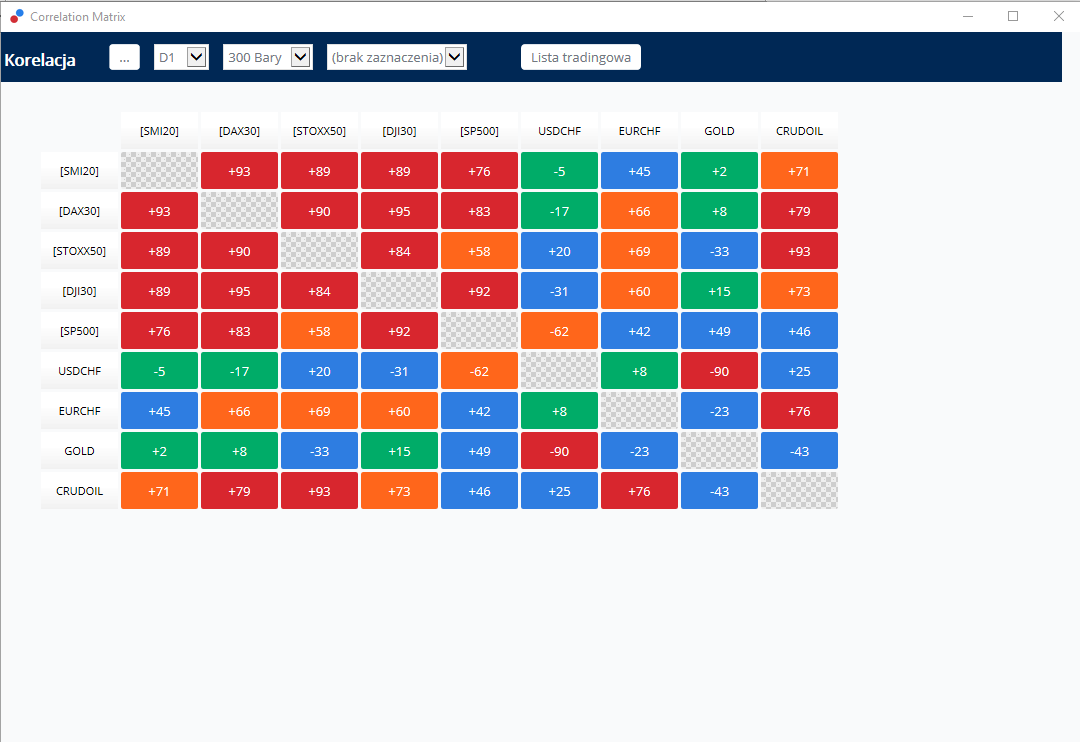The image size is (1080, 742).
Task: Expand the D1 timeframe dropdown
Action: coord(181,57)
